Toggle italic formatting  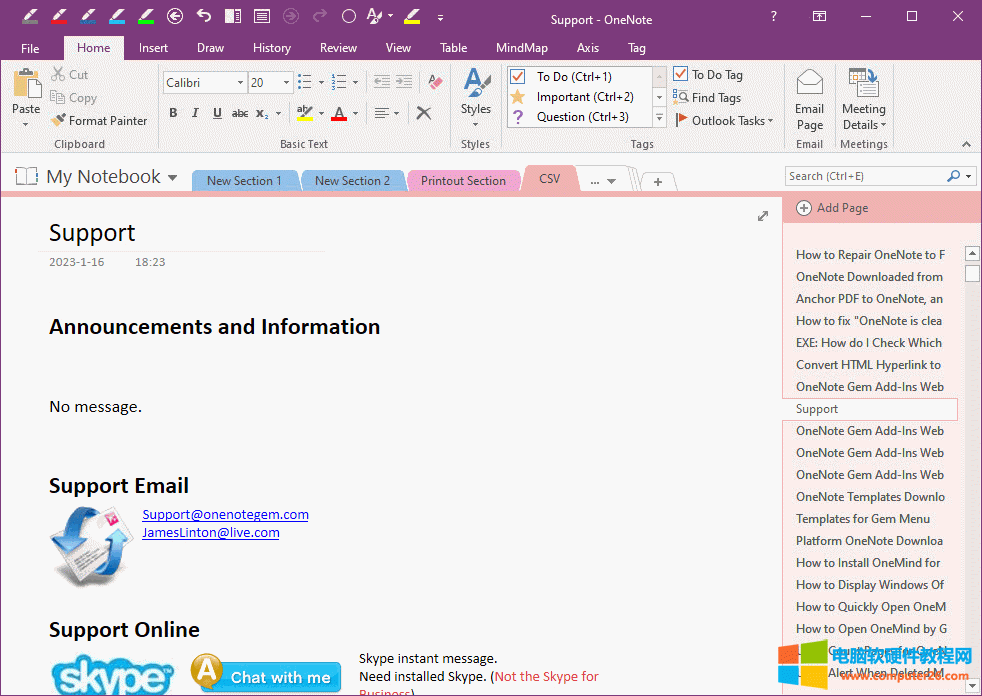pos(194,114)
